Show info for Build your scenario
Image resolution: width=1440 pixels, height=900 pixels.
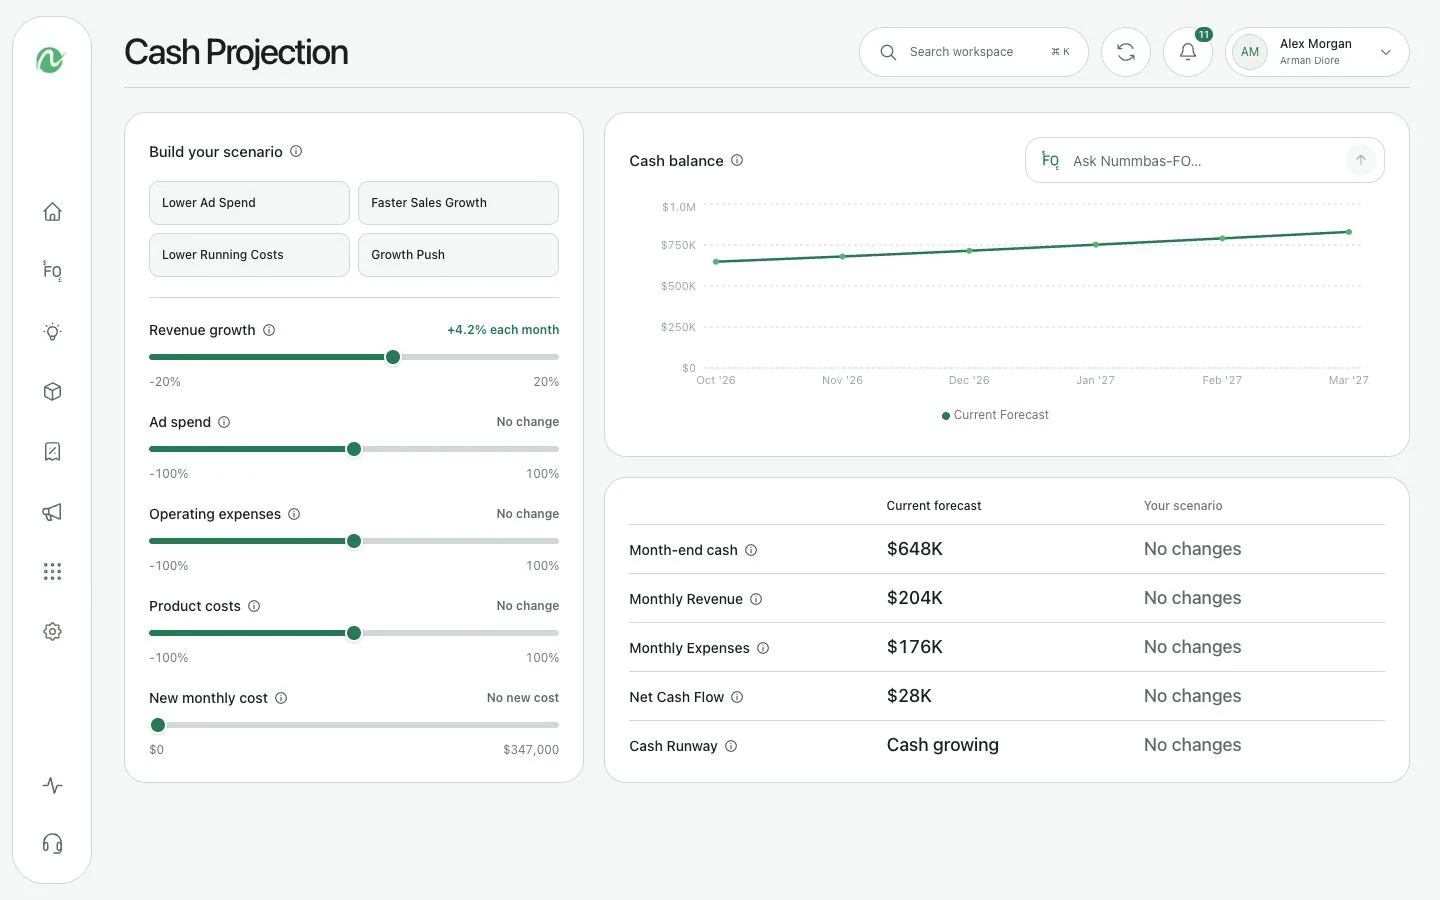click(x=296, y=152)
